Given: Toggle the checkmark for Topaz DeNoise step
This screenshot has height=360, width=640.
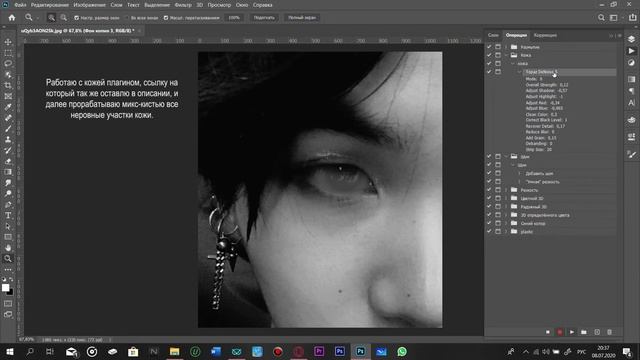Looking at the screenshot, I should (489, 72).
